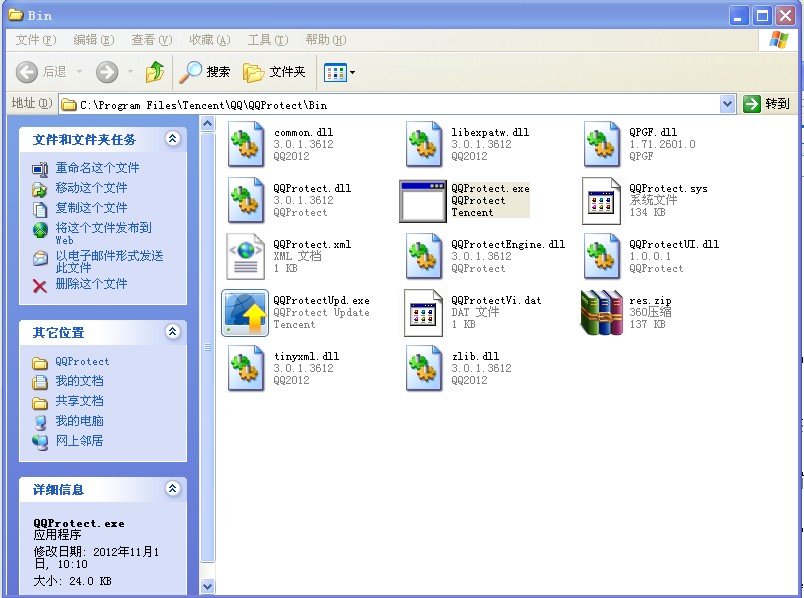Click 移动这个文件 link
804x598 pixels.
point(91,188)
